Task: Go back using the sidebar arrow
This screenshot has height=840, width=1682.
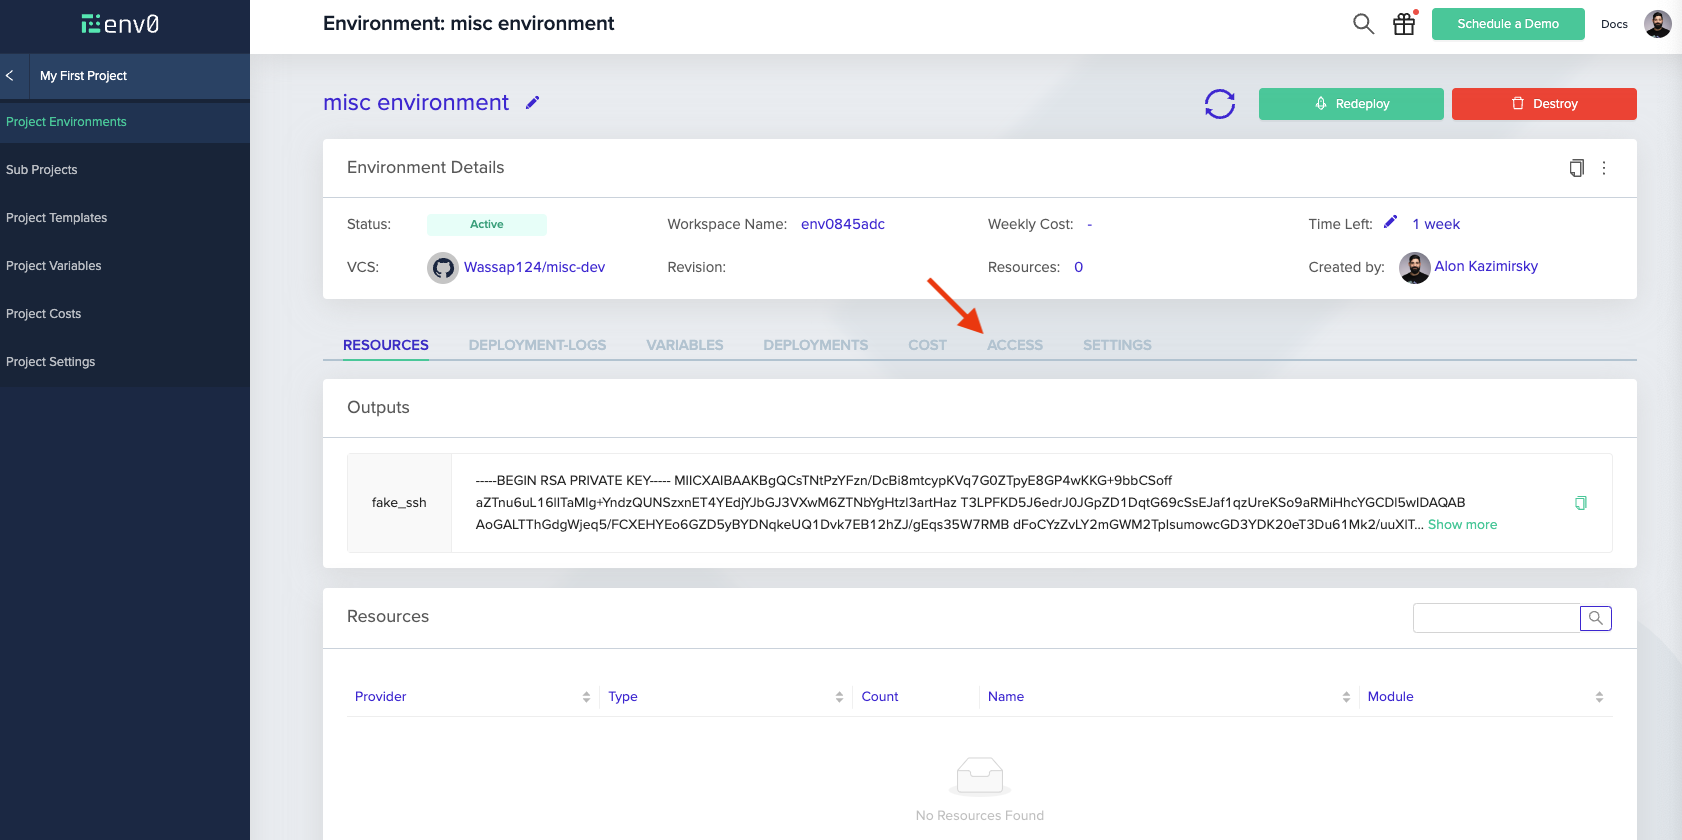Action: [x=10, y=76]
